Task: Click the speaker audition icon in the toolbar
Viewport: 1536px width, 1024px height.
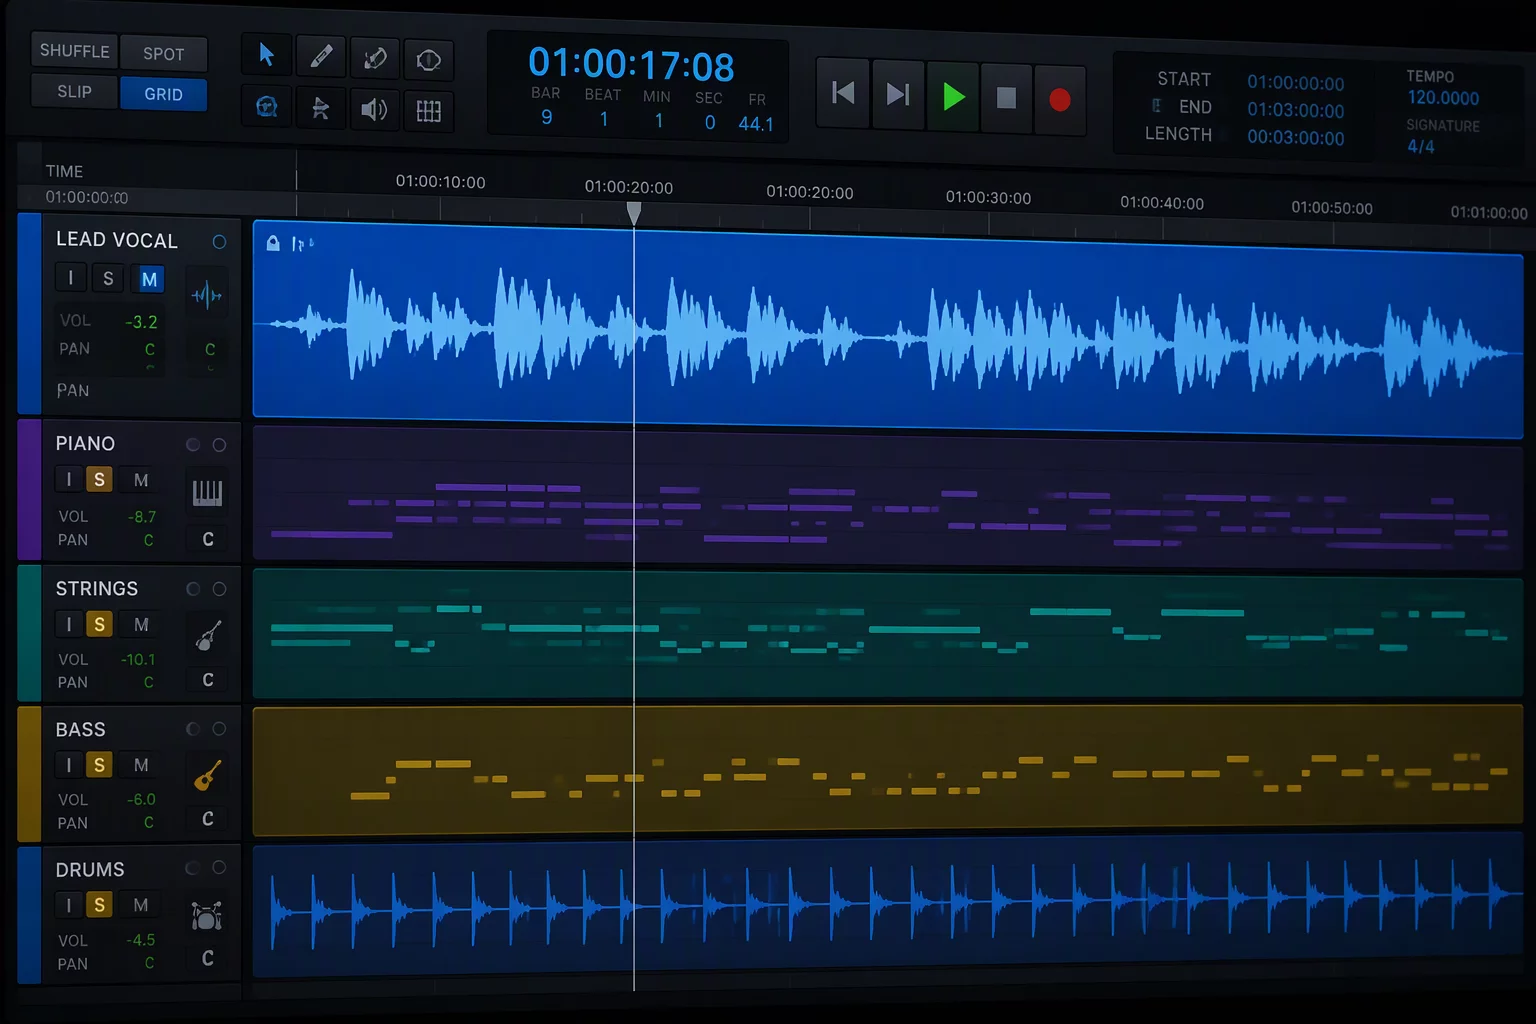Action: tap(374, 109)
